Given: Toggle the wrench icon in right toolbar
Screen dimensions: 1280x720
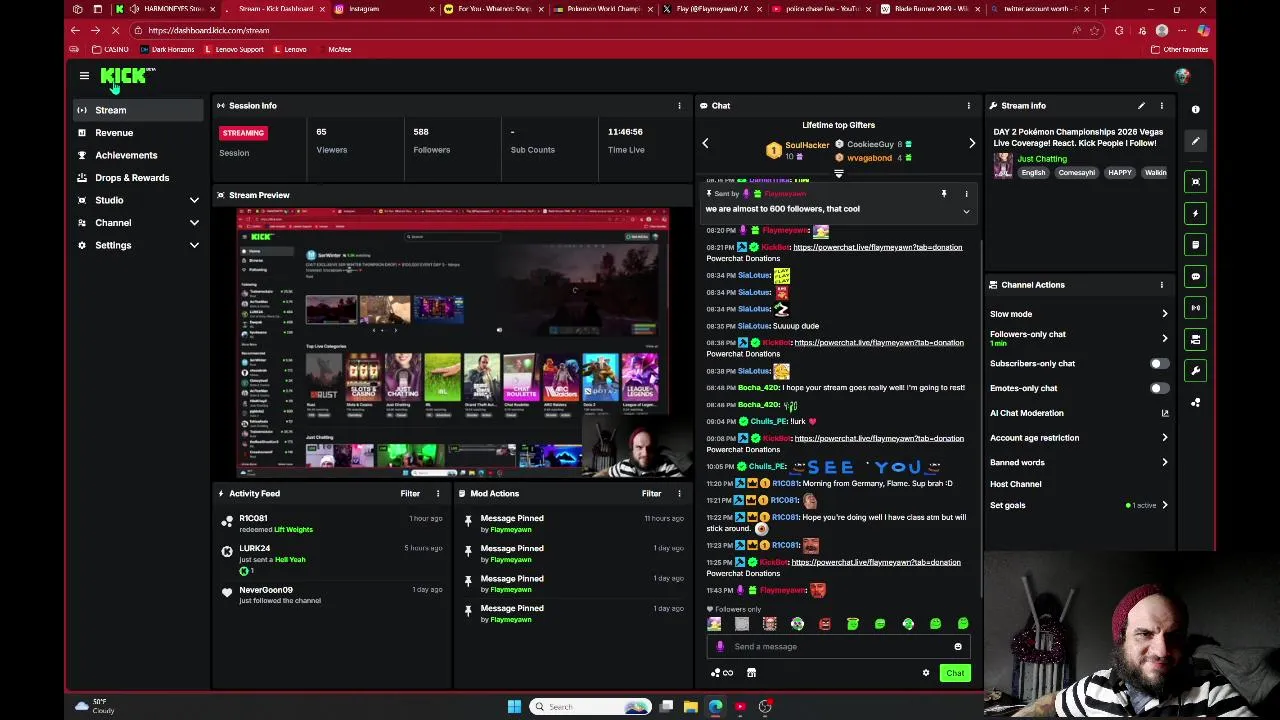Looking at the screenshot, I should [1195, 371].
